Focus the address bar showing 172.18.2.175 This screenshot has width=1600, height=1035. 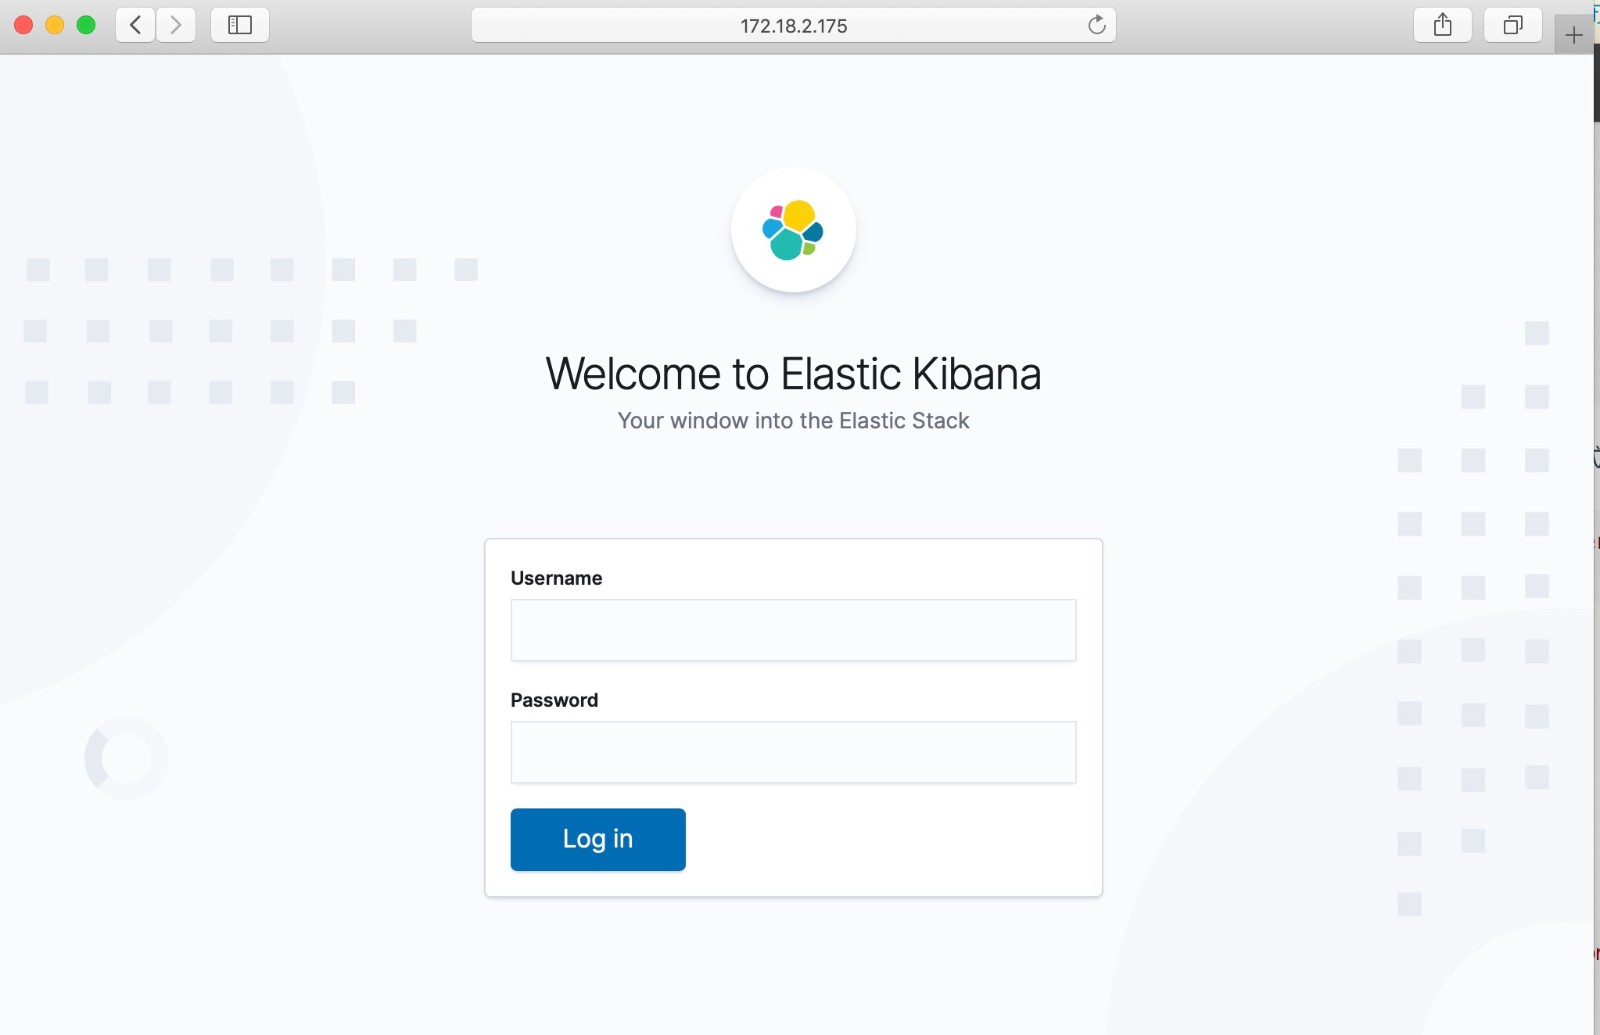coord(793,25)
